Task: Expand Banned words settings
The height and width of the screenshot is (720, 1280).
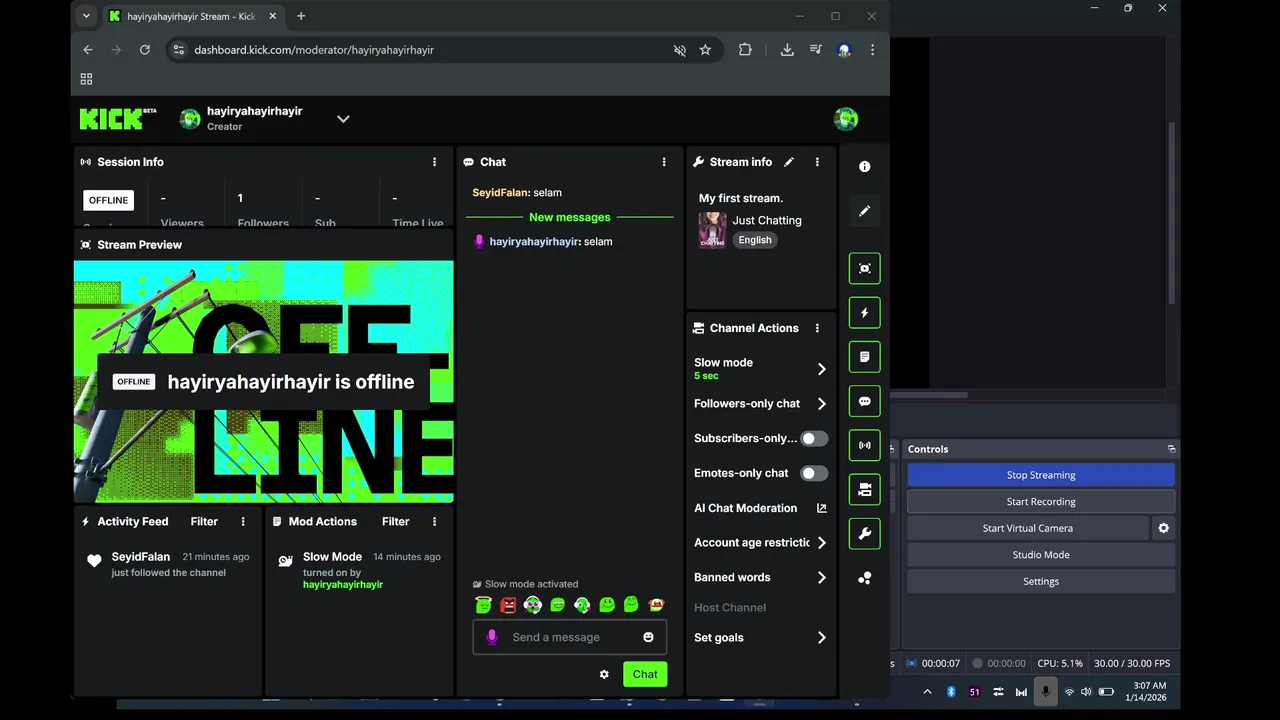Action: click(822, 578)
